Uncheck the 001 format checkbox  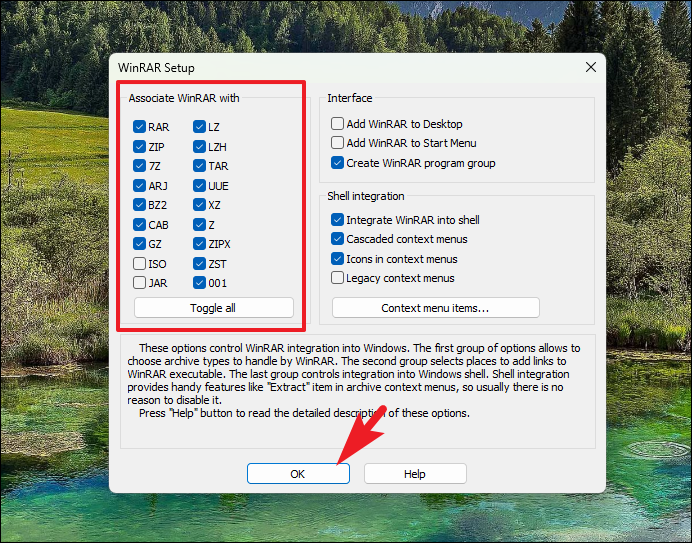(199, 283)
